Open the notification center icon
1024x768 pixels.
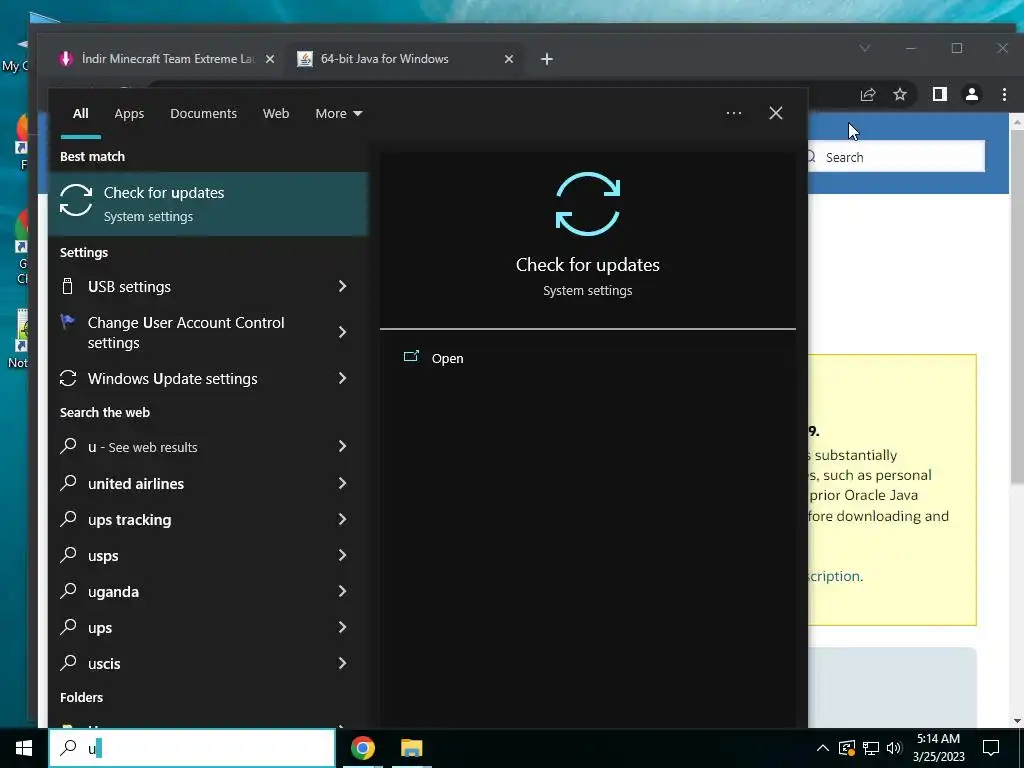click(991, 748)
